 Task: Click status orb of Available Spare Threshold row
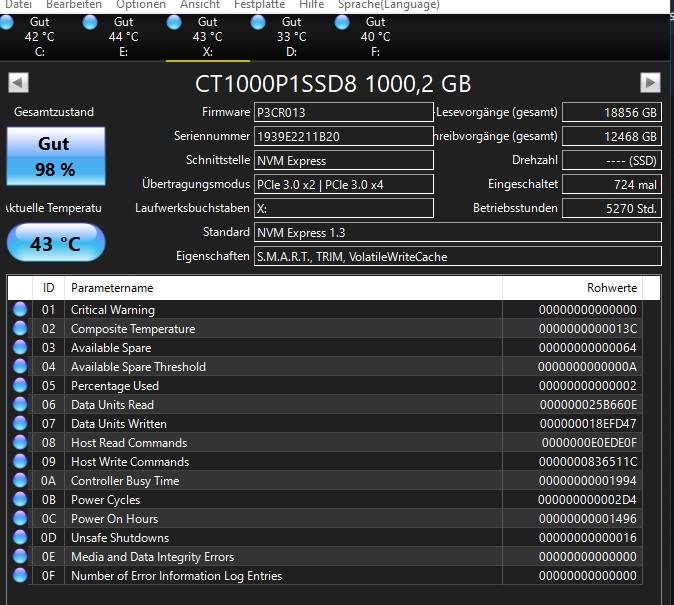(x=20, y=366)
